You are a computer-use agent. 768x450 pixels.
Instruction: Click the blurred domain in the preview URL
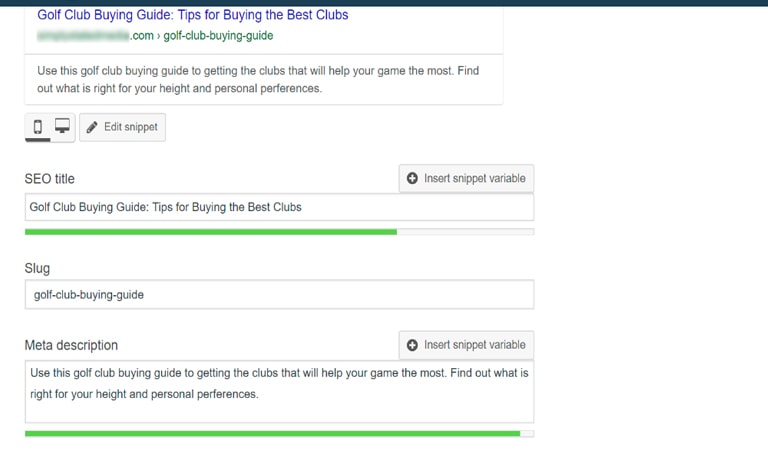(x=83, y=36)
